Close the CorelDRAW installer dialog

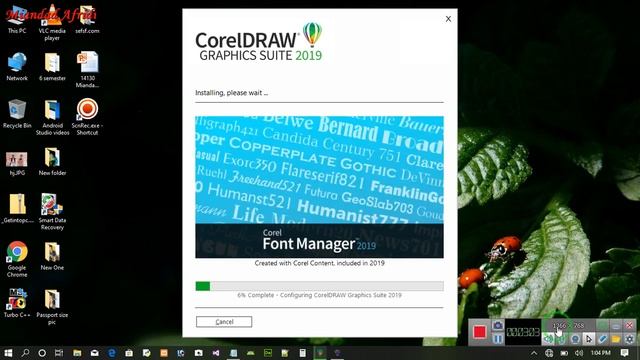(x=448, y=19)
